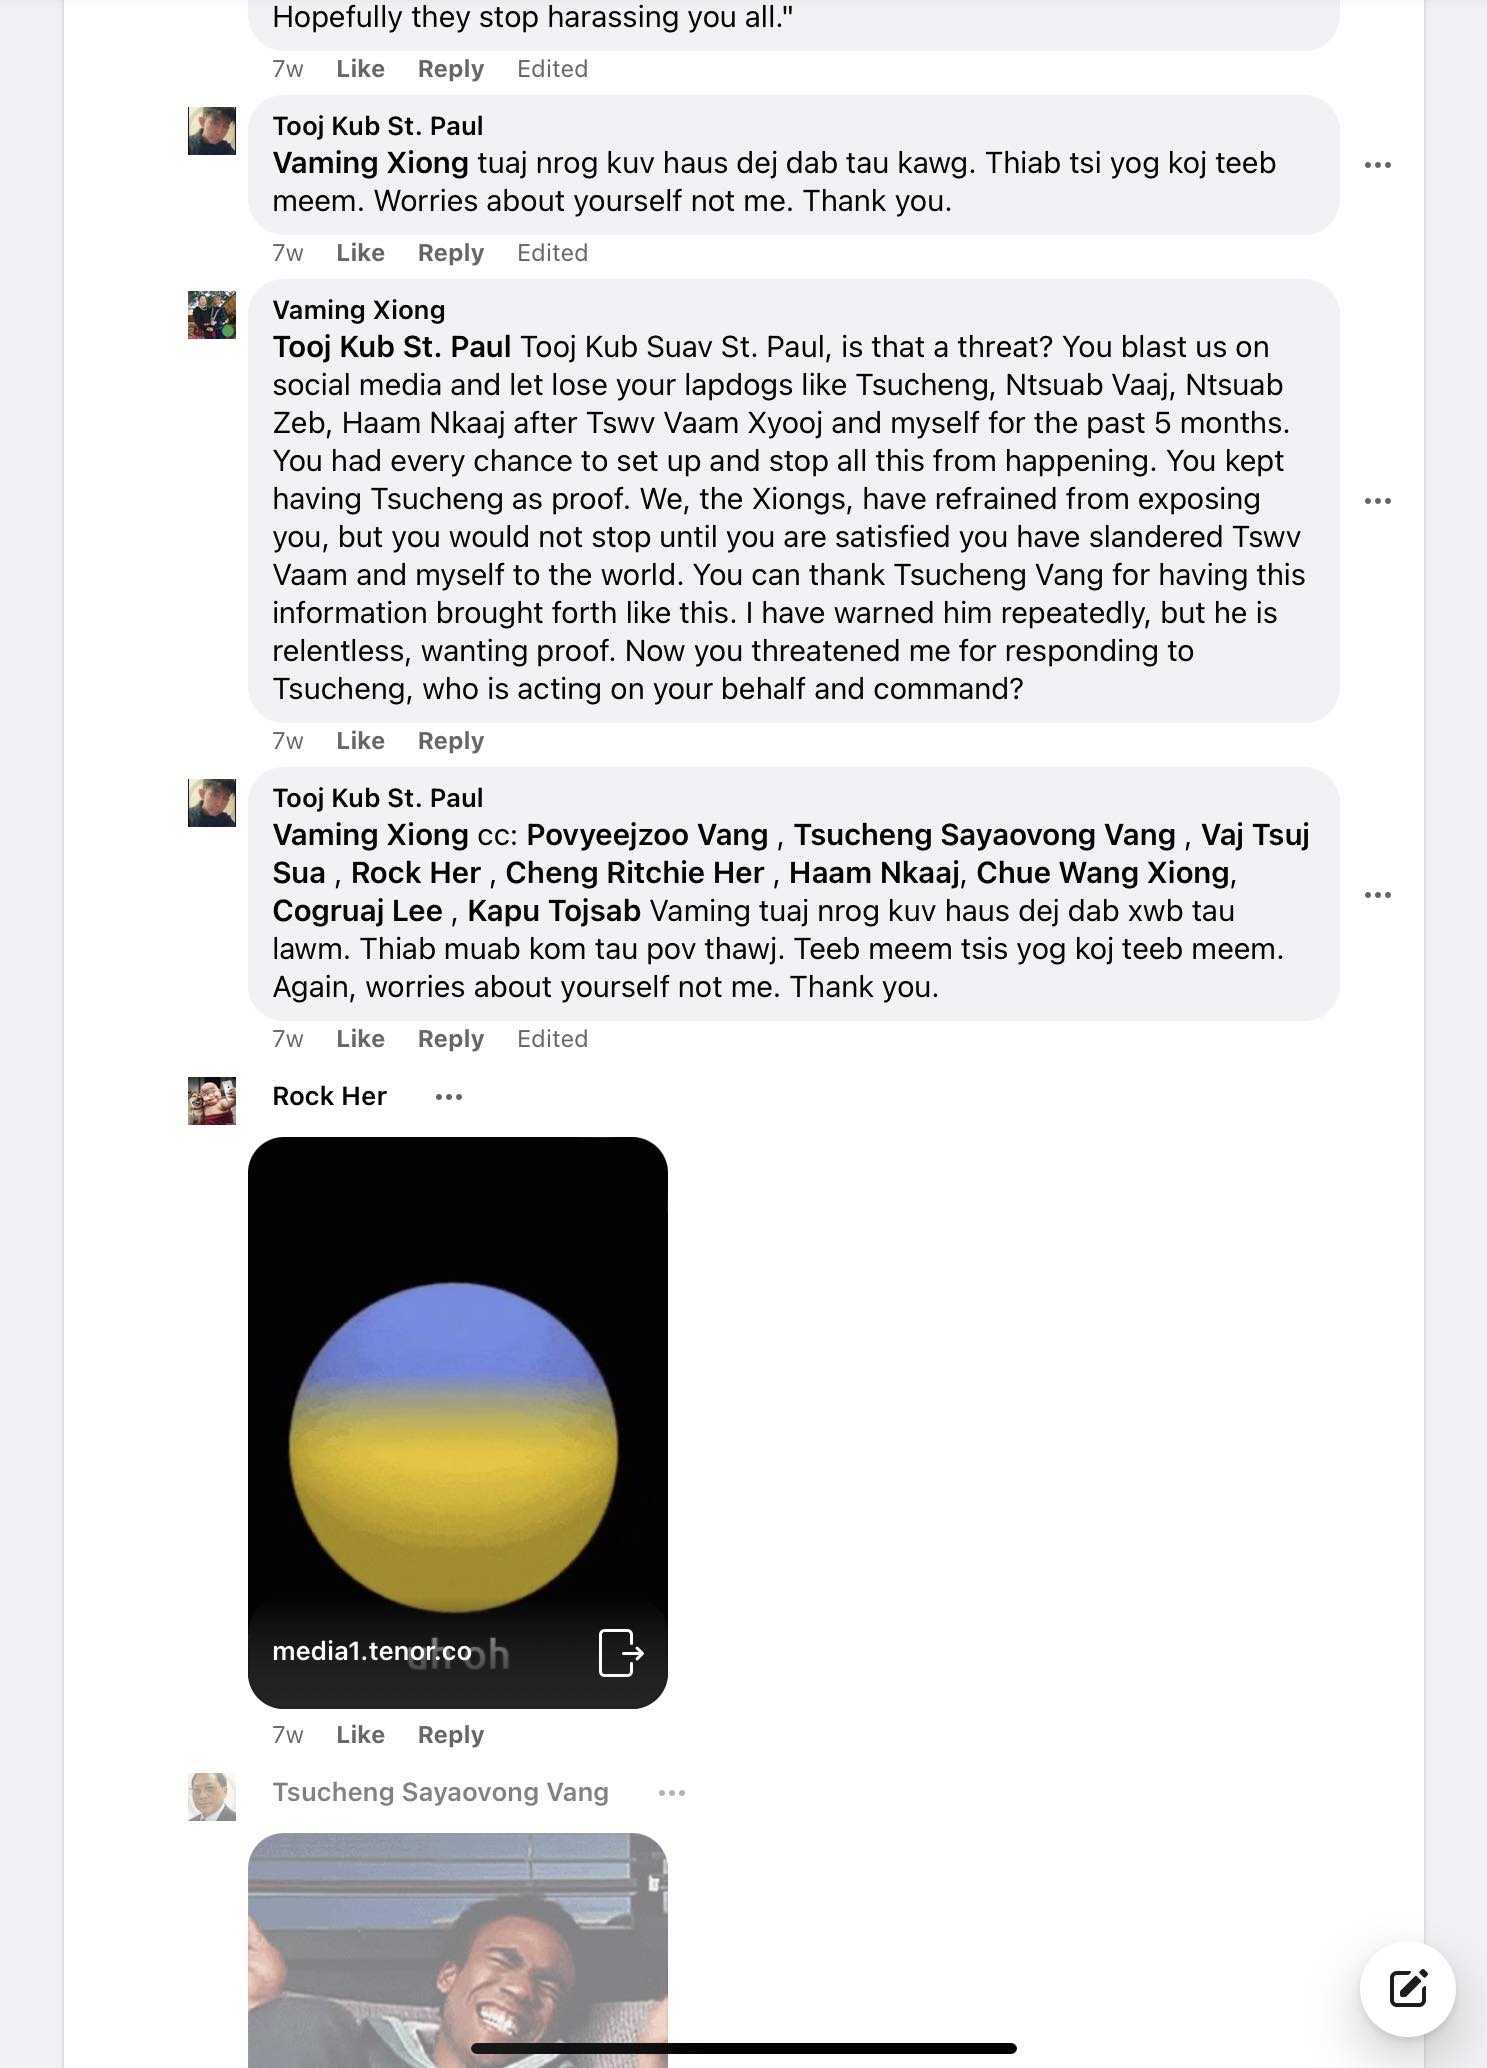Open Vaming Xiong's profile picture
The height and width of the screenshot is (2068, 1487).
[x=212, y=315]
